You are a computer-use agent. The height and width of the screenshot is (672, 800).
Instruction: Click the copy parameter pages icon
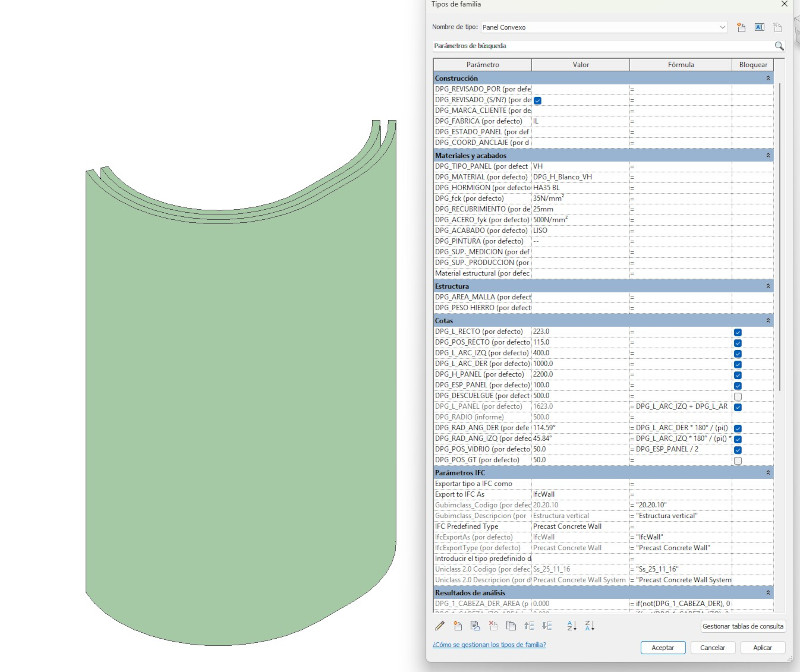[x=511, y=626]
